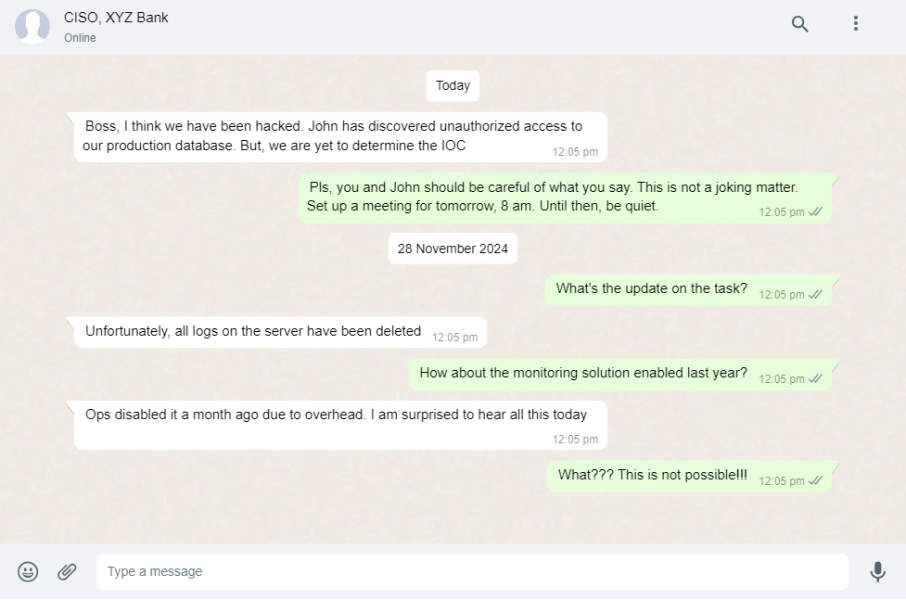Click the "Boss, I think we have been hacked" message
Screen dimensions: 906x600
pos(333,136)
